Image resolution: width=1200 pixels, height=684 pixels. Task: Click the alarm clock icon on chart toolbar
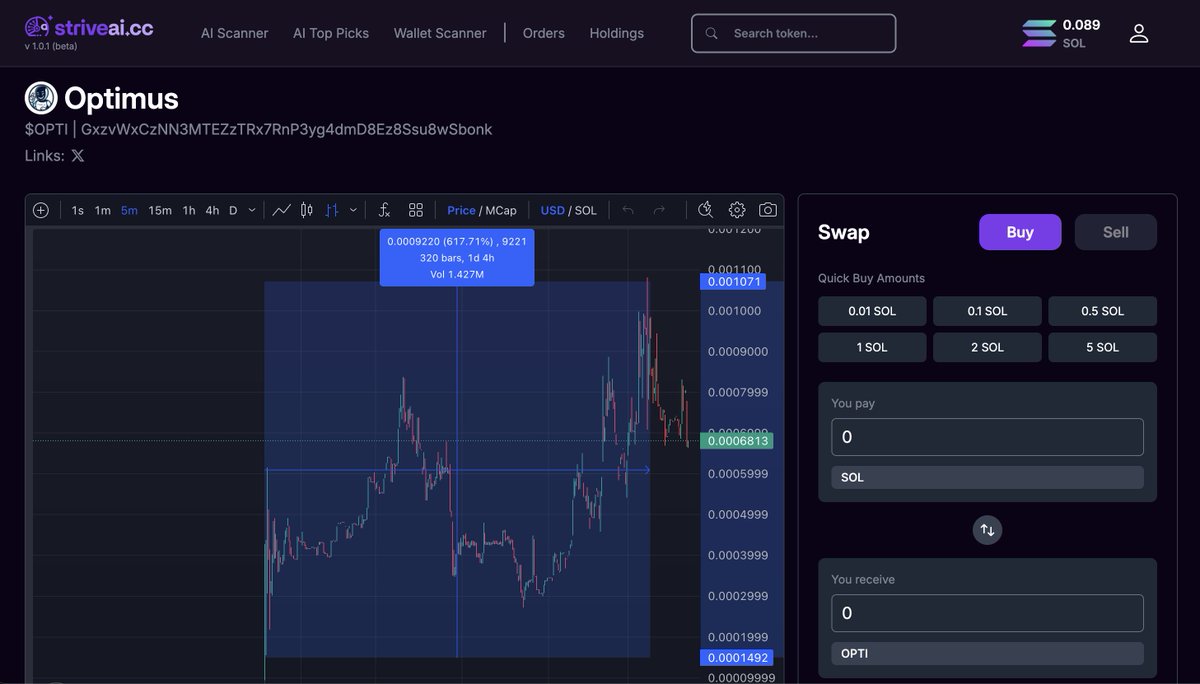(705, 210)
